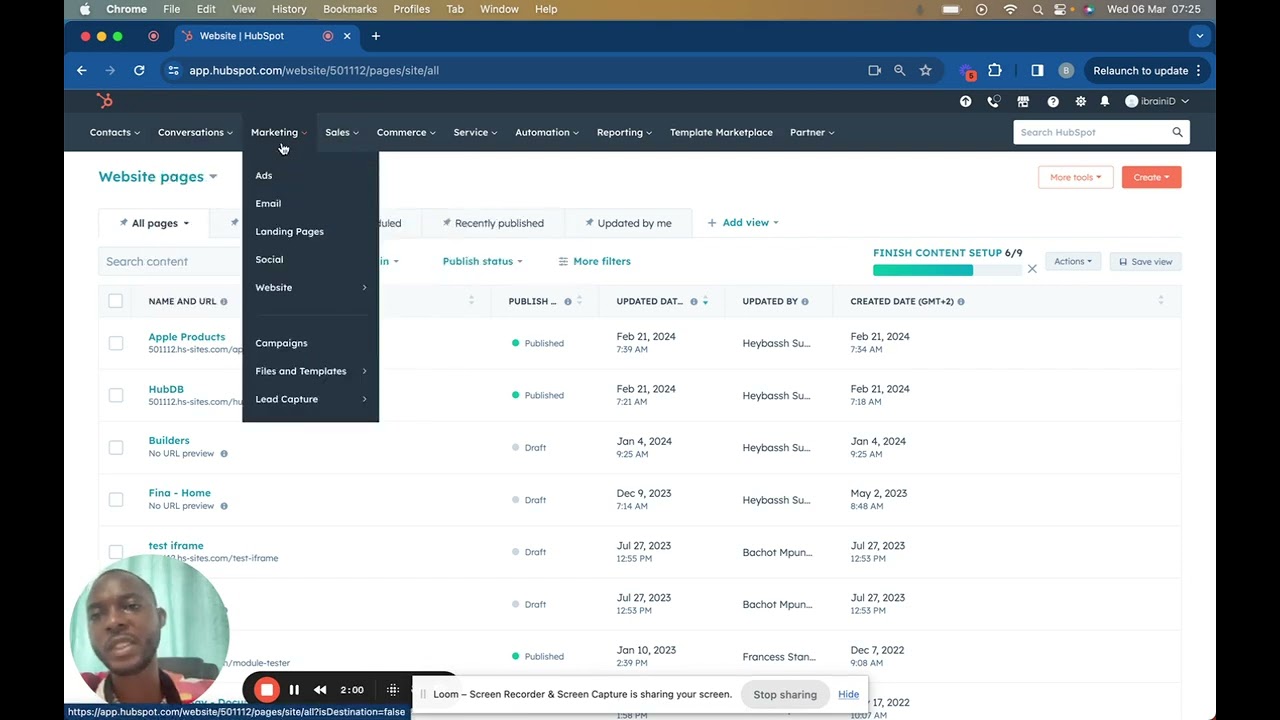
Task: Rewind the Loom recording
Action: (x=320, y=689)
